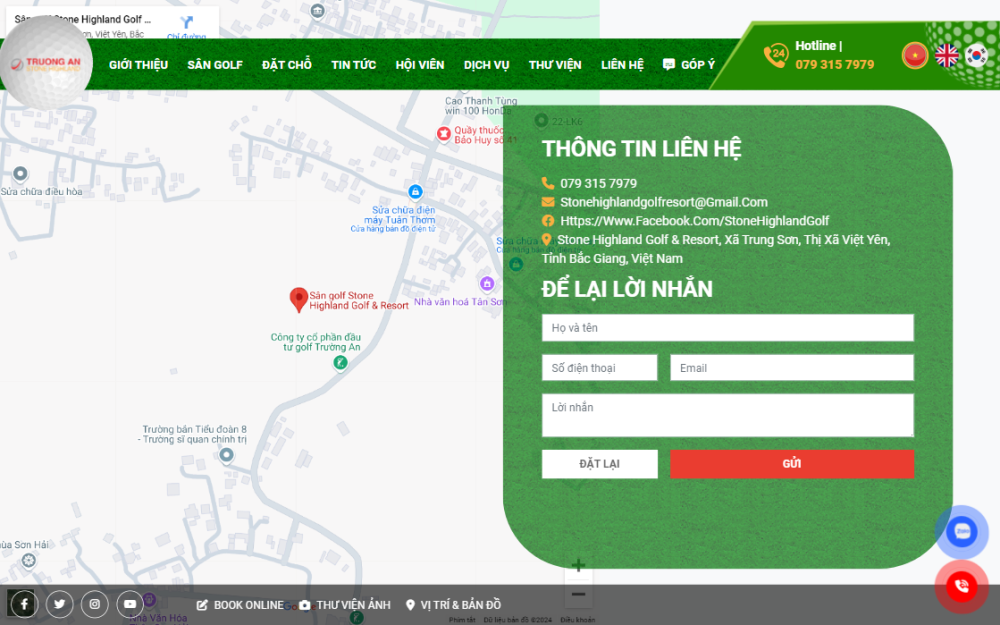Focus the Số điện thoại input field
1000x625 pixels.
pos(599,368)
